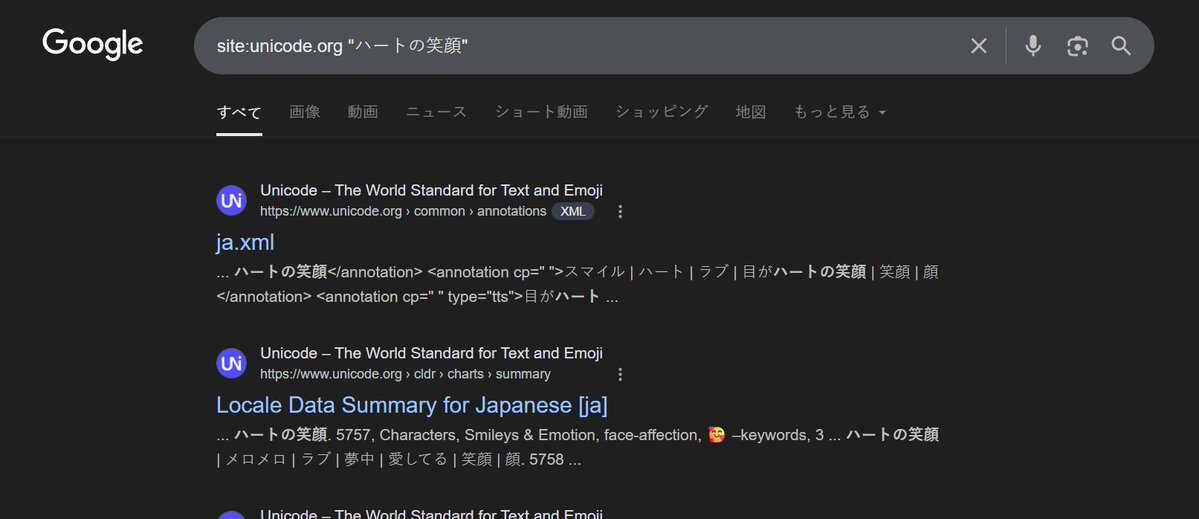Click site name above ja.xml result

431,190
